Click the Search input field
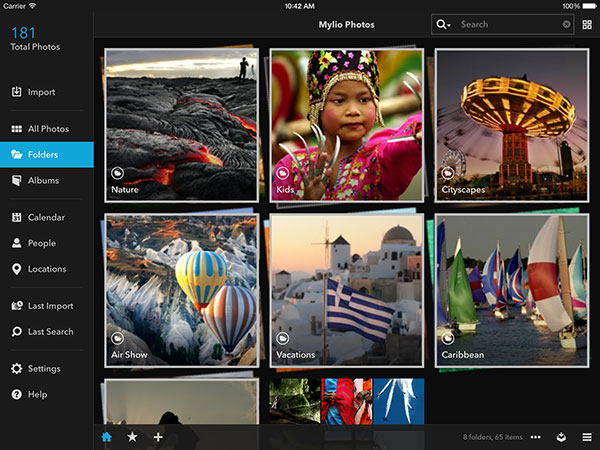The width and height of the screenshot is (600, 450). pyautogui.click(x=502, y=24)
